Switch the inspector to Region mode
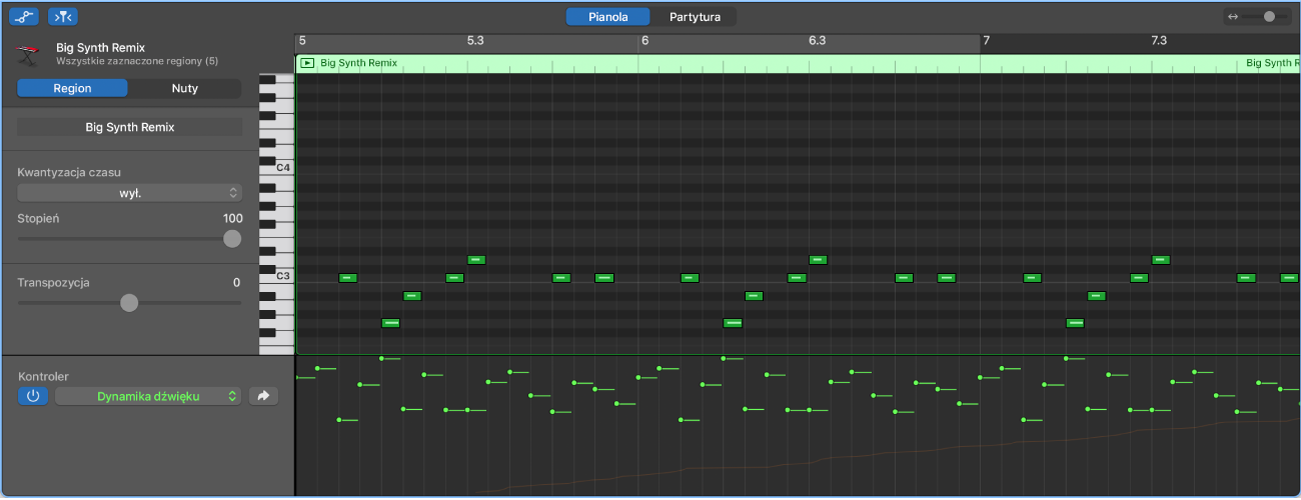The image size is (1301, 500). coord(72,88)
